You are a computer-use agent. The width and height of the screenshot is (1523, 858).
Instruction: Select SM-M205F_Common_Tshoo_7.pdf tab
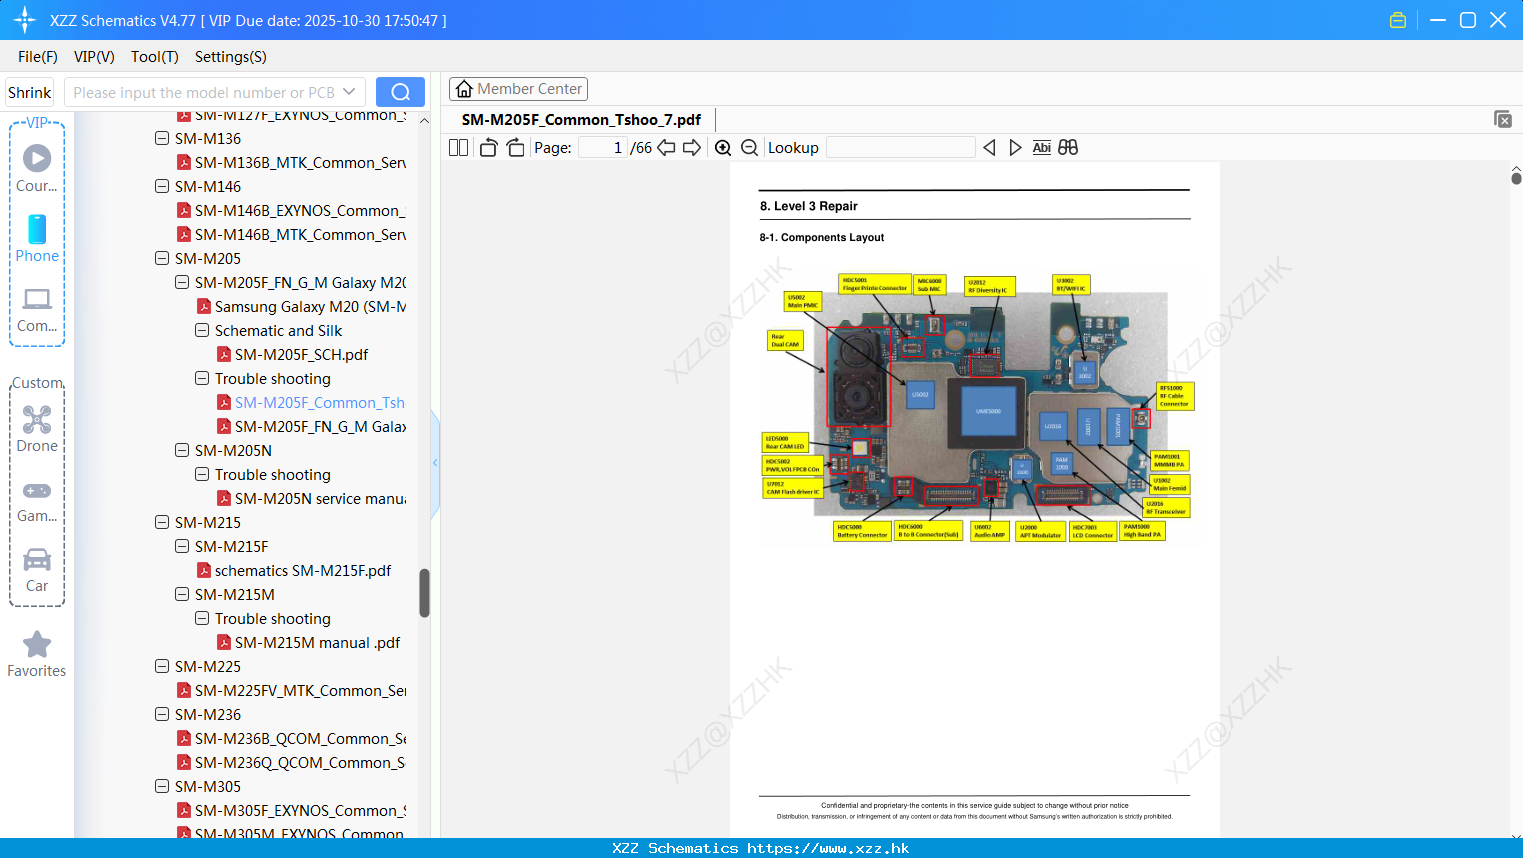point(581,120)
